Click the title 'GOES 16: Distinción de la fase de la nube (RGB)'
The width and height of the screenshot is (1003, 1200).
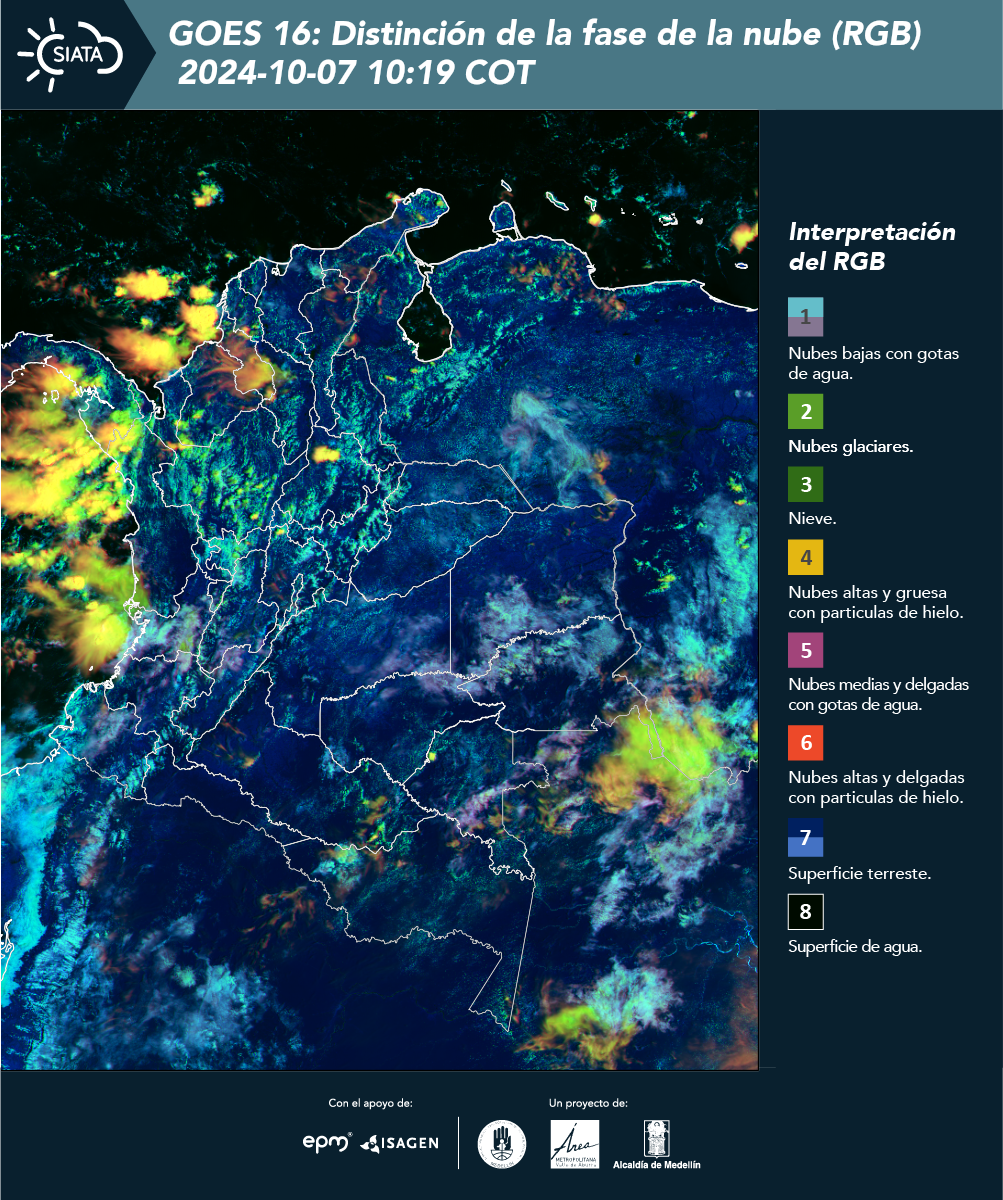pos(545,35)
